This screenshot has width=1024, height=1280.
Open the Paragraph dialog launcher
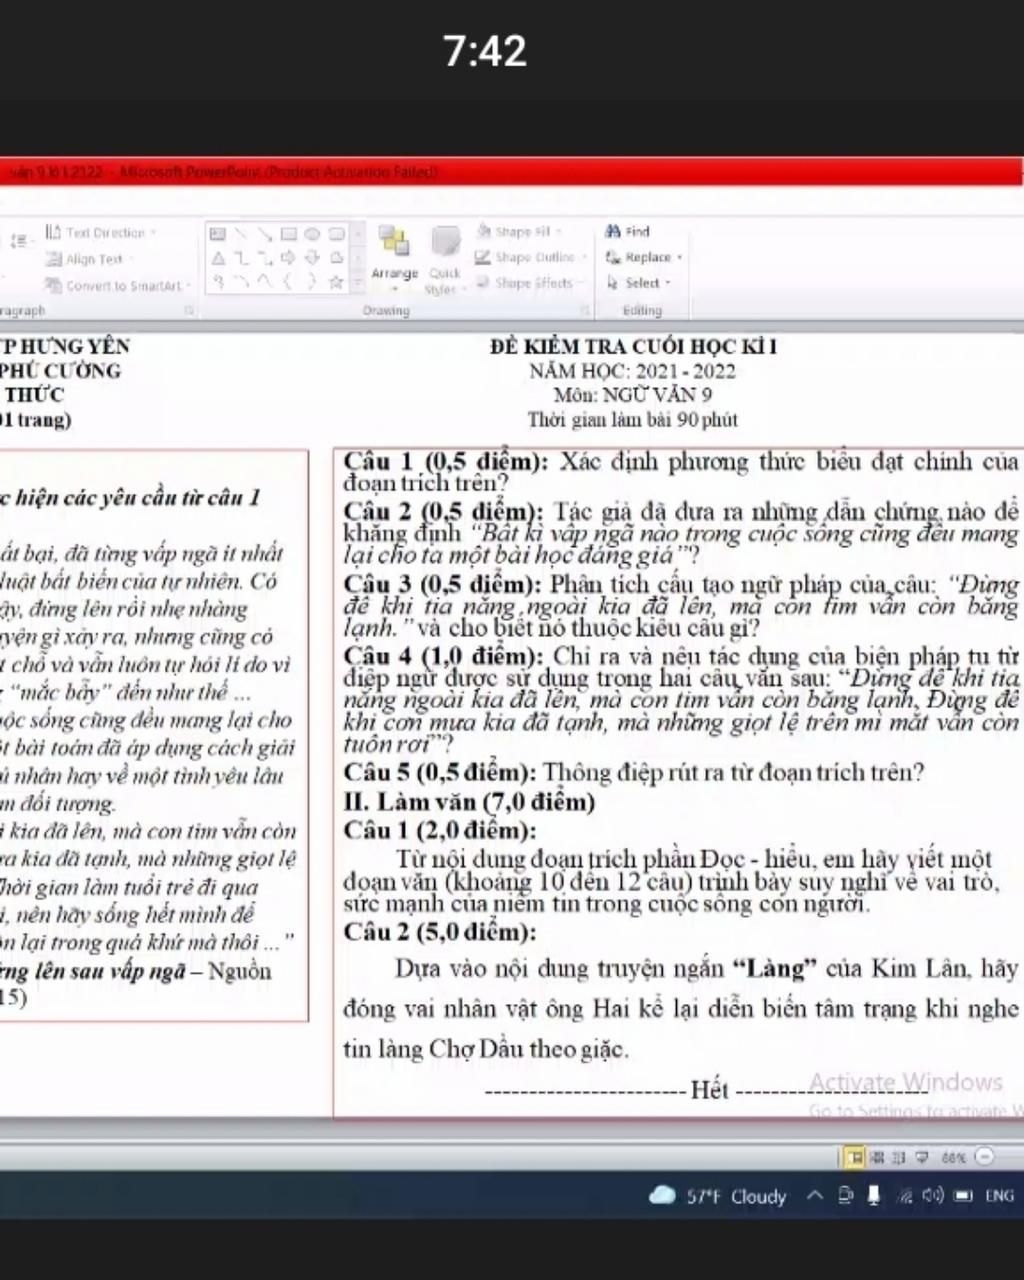click(x=188, y=311)
